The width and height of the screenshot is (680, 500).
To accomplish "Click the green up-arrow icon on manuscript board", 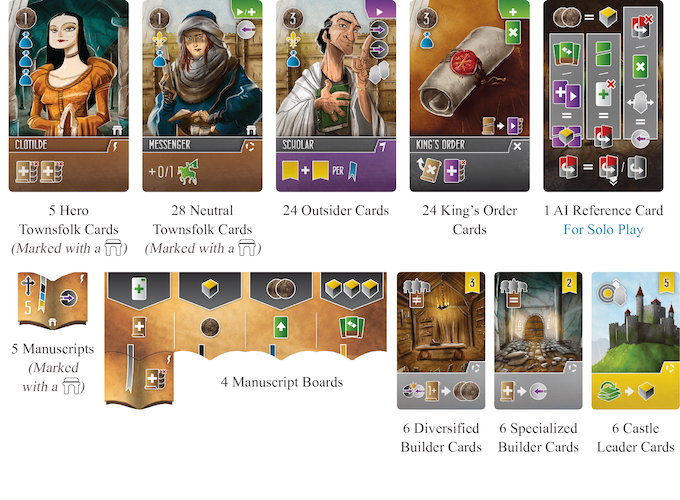I will pos(281,327).
